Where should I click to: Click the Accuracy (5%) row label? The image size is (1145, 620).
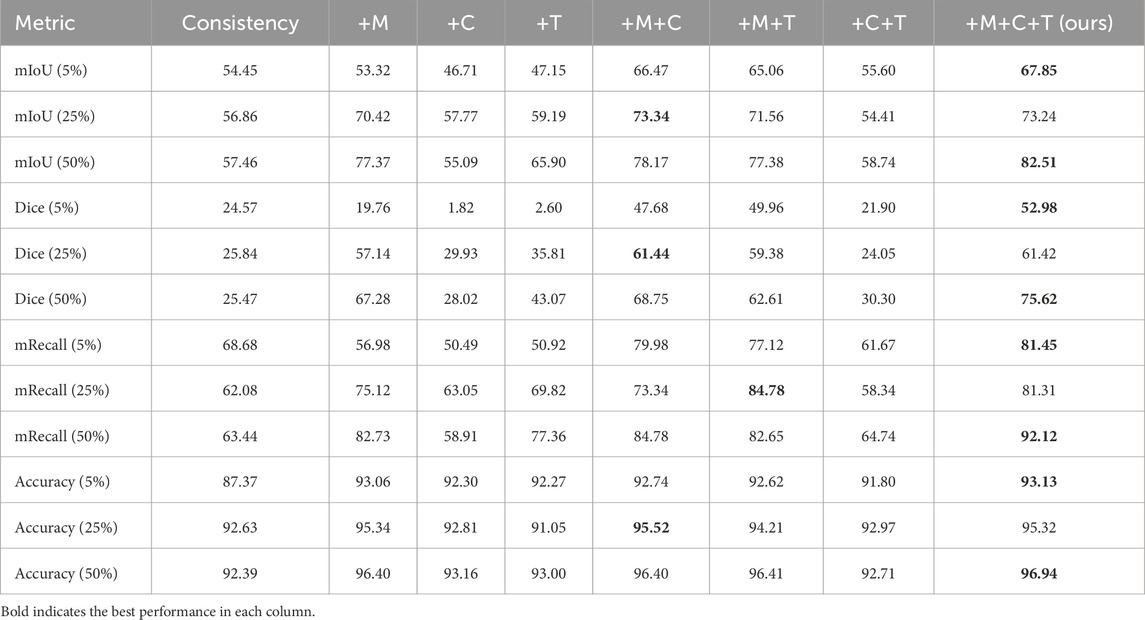click(x=62, y=482)
